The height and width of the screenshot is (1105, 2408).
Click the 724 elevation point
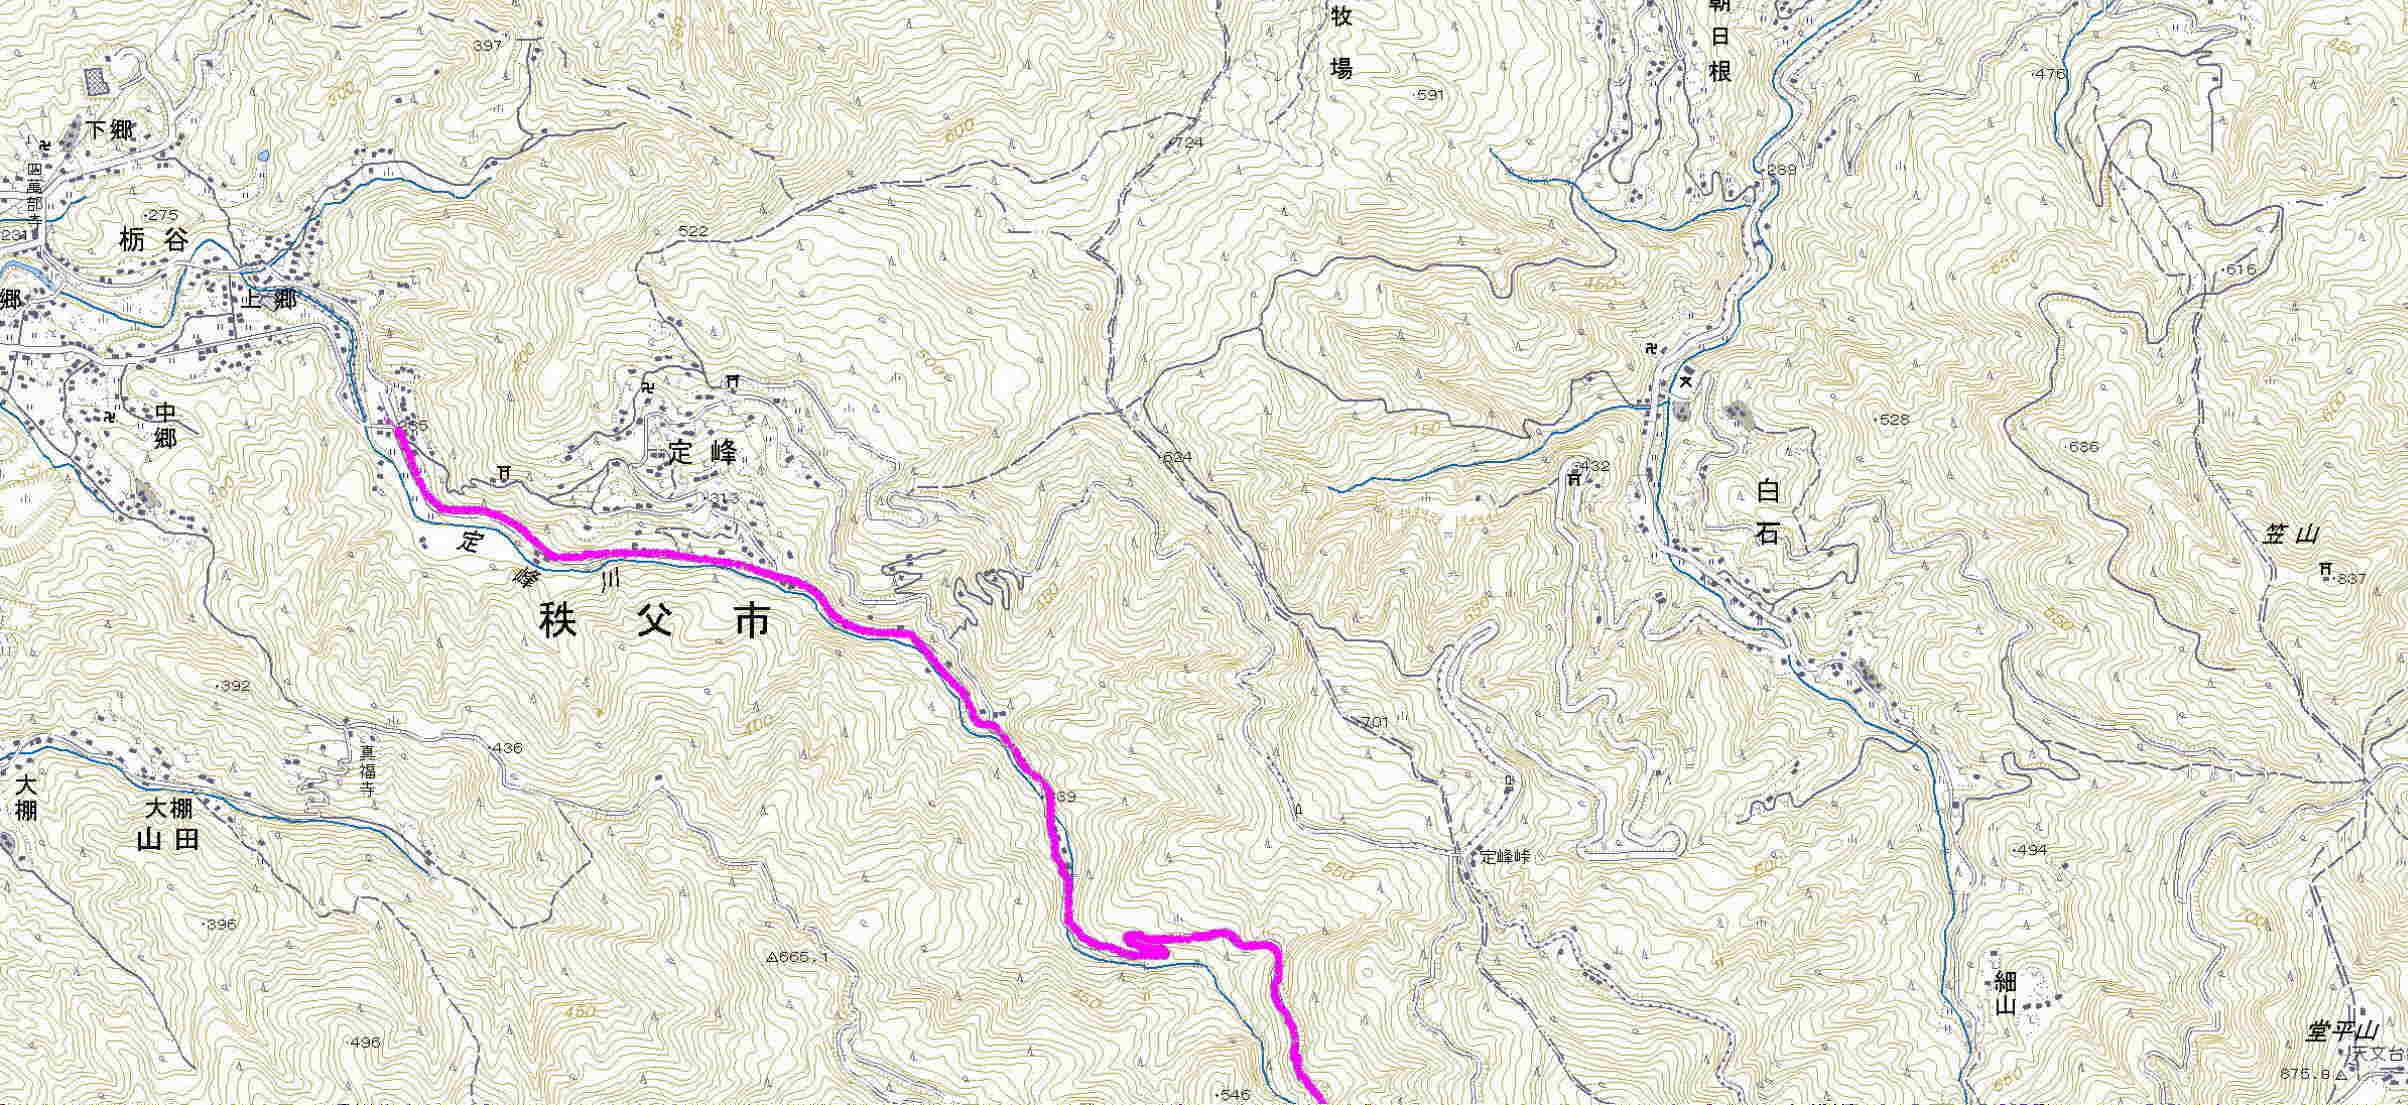1188,143
